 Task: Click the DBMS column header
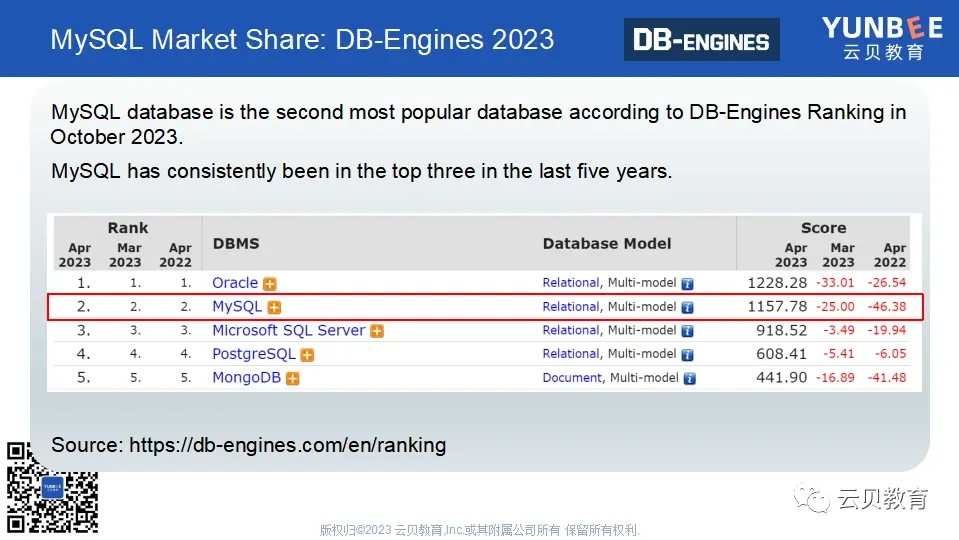[236, 243]
